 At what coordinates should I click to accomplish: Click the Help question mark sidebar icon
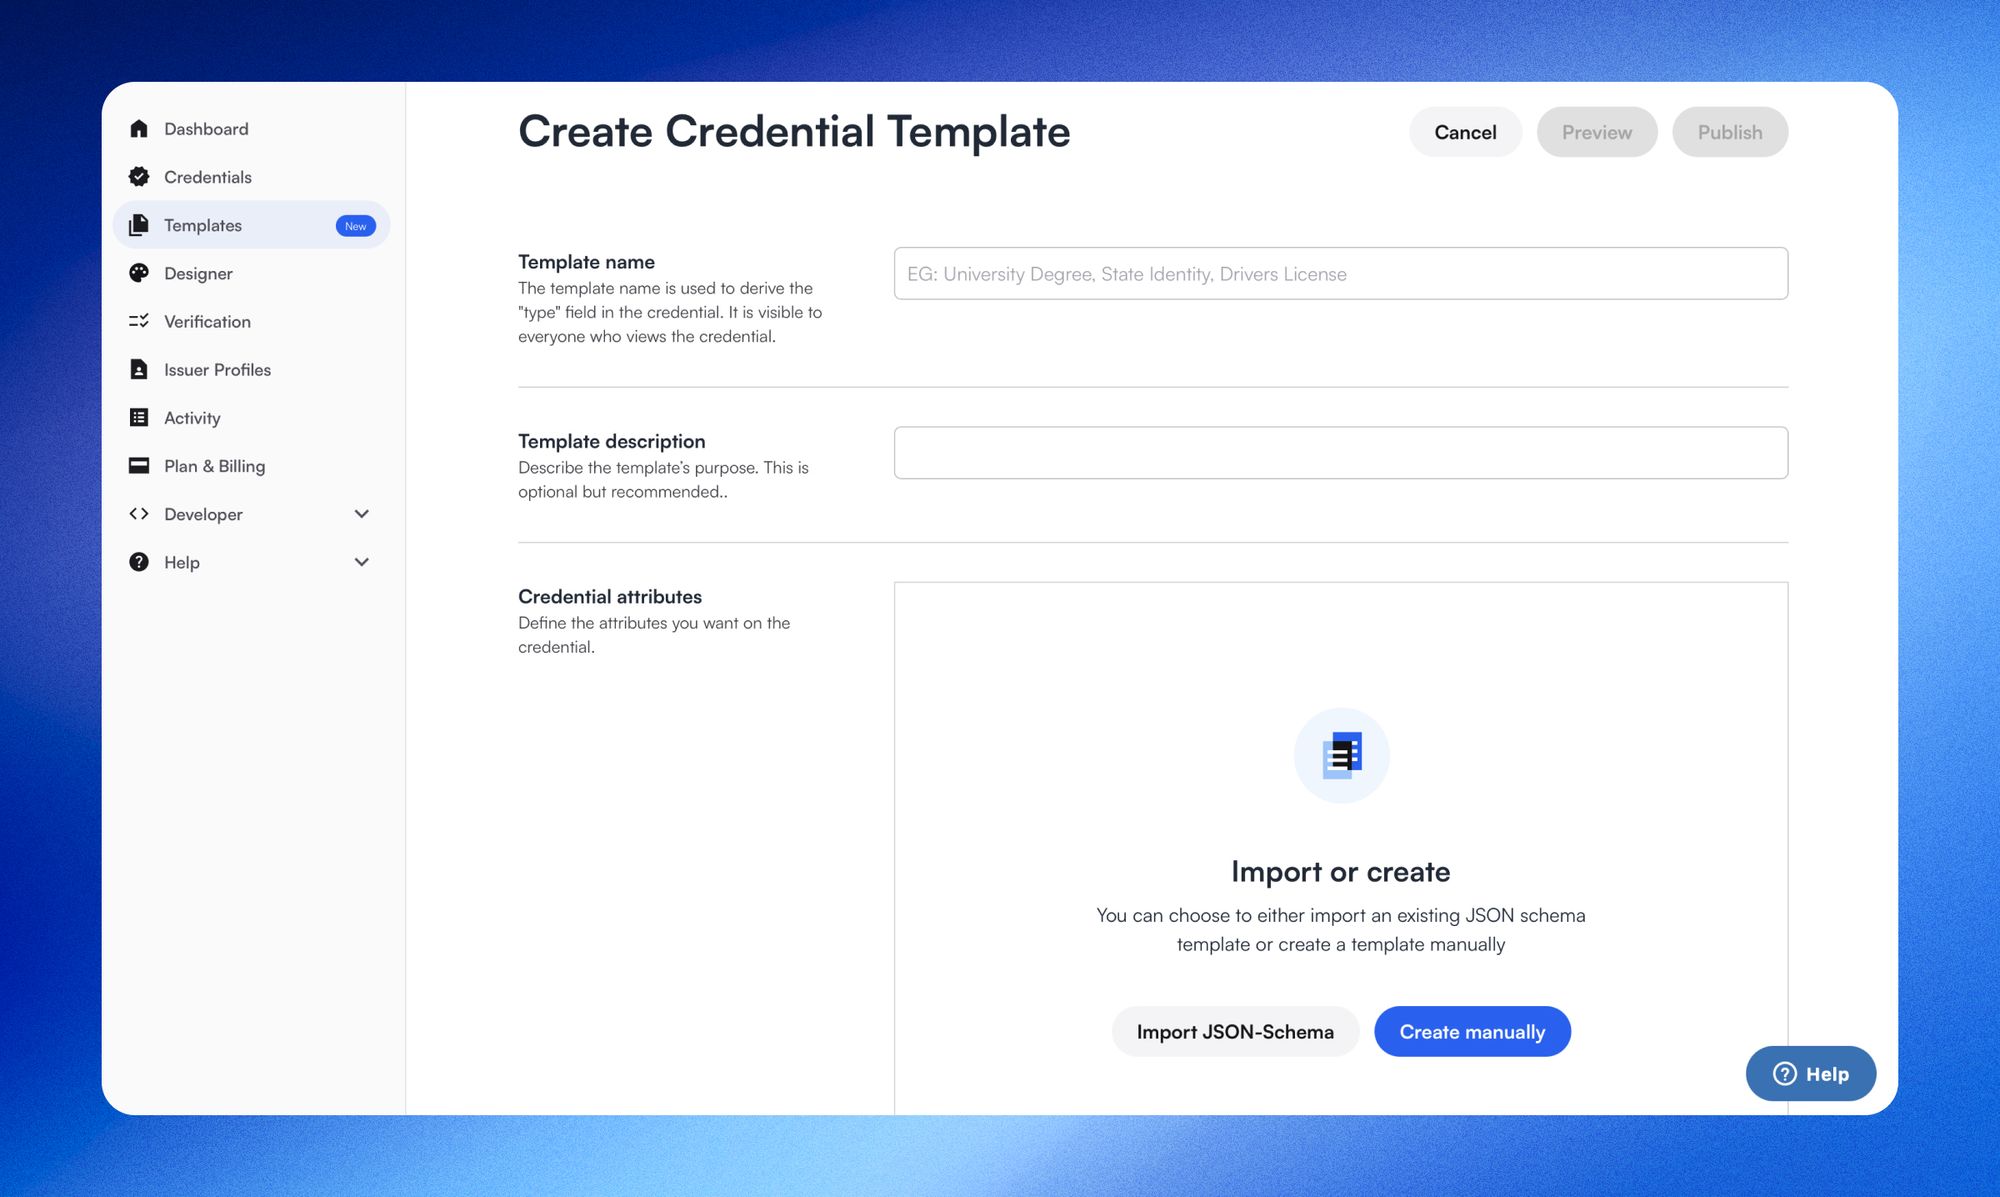click(139, 562)
